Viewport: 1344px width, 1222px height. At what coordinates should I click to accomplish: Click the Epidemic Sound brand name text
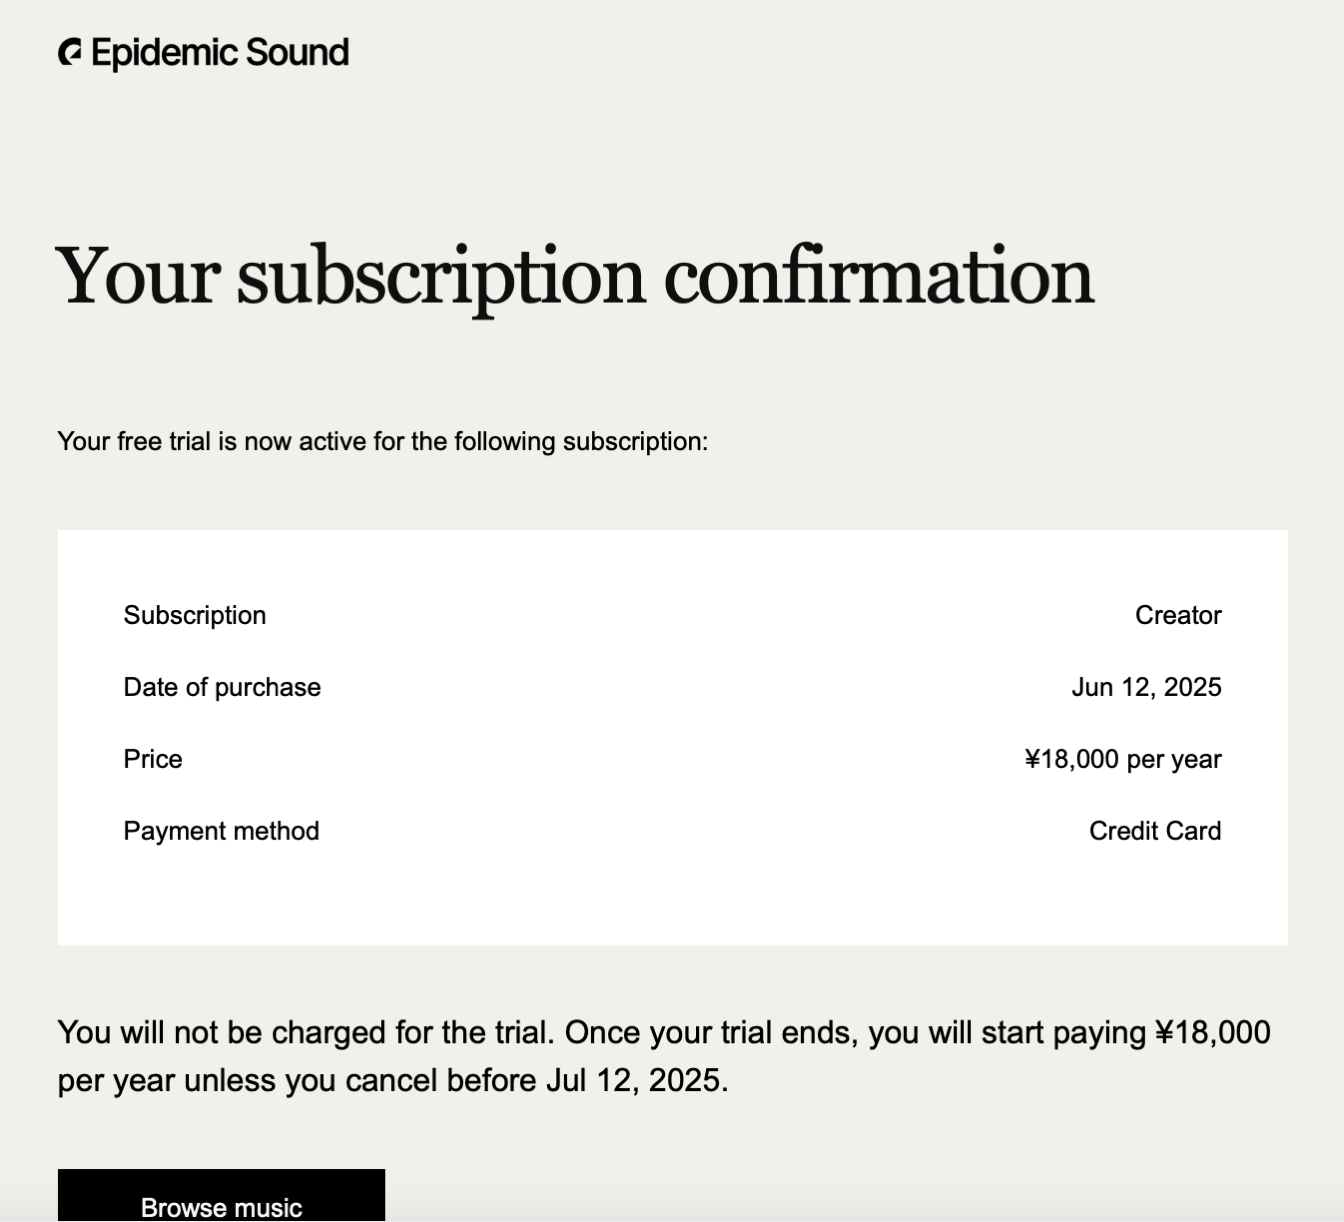pyautogui.click(x=220, y=53)
